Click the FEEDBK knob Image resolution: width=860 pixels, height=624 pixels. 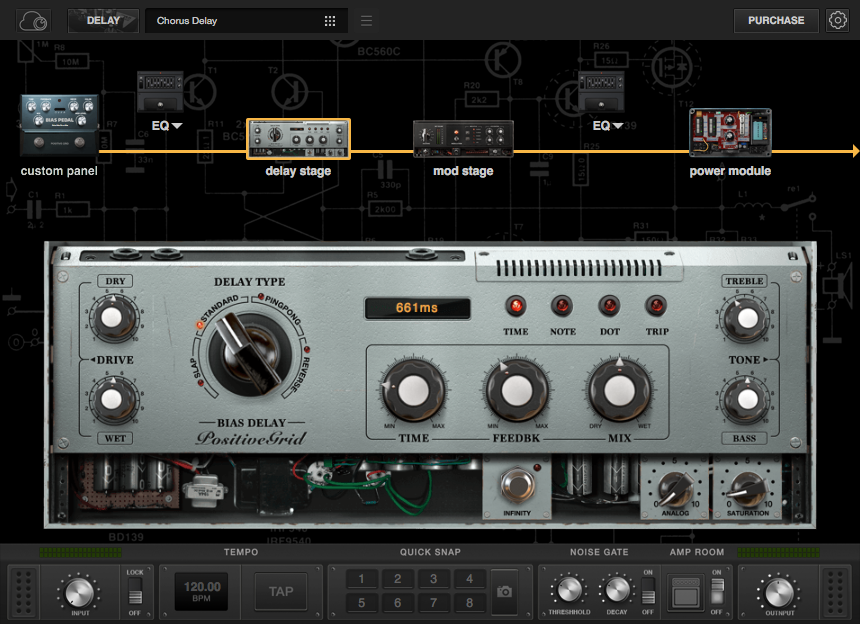(517, 391)
